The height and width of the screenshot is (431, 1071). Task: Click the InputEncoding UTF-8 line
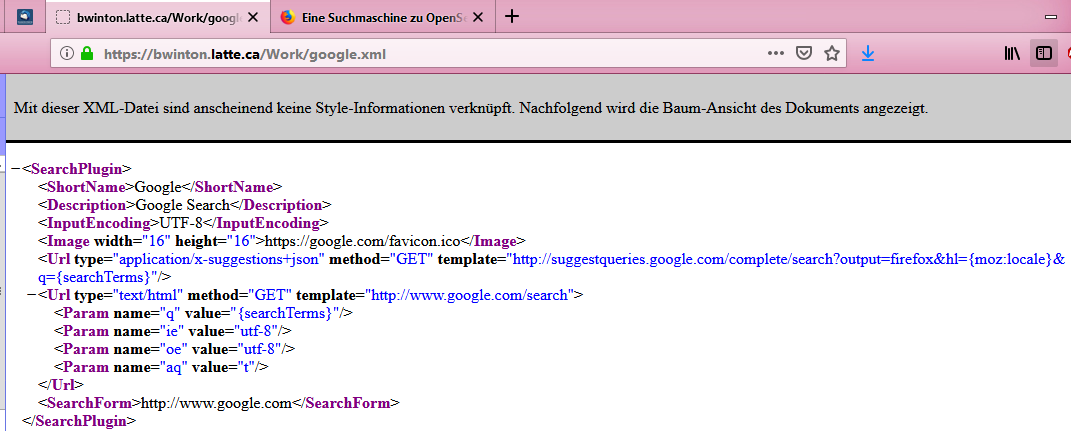[183, 223]
